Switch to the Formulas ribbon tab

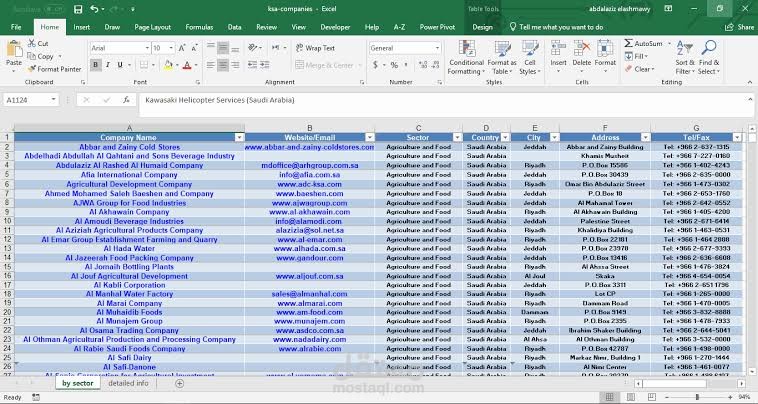pyautogui.click(x=199, y=27)
